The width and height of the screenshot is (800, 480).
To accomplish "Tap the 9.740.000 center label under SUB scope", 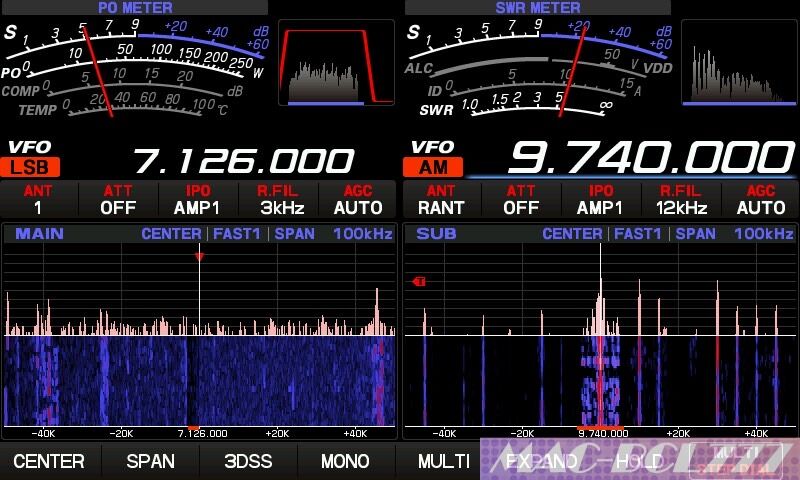I will point(603,434).
